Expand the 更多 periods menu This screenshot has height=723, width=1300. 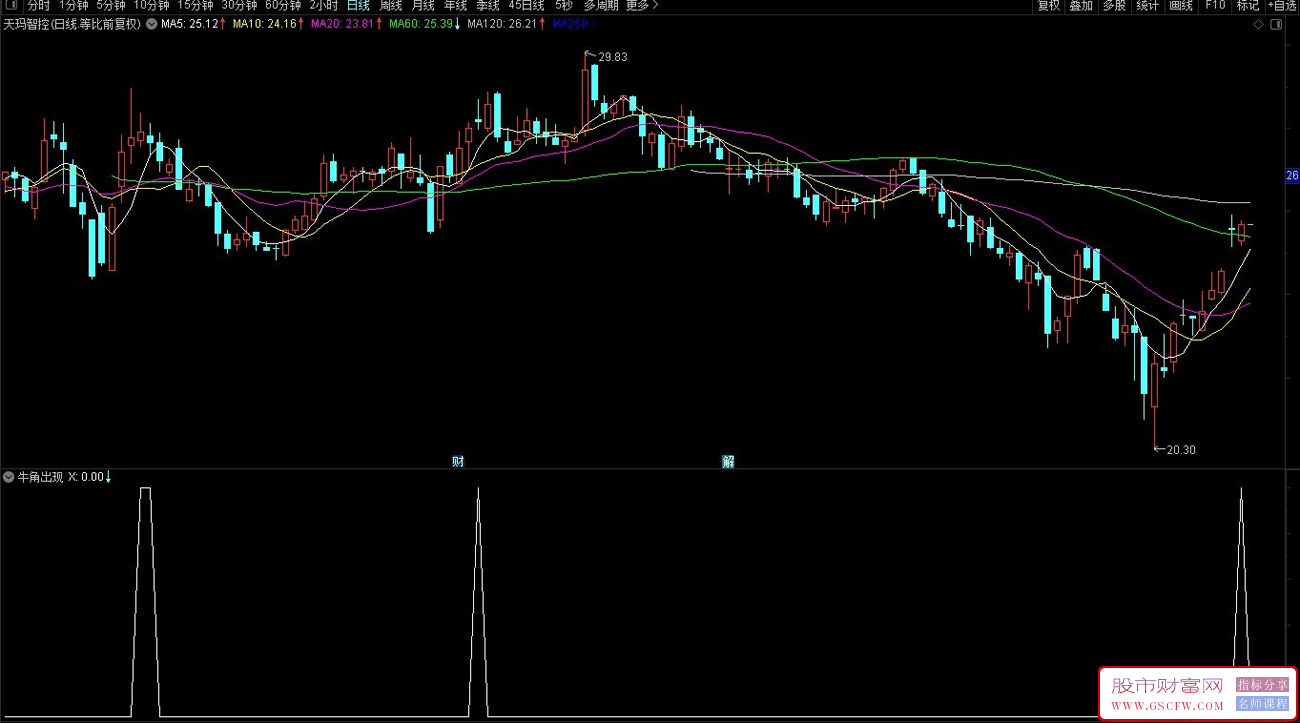click(642, 6)
